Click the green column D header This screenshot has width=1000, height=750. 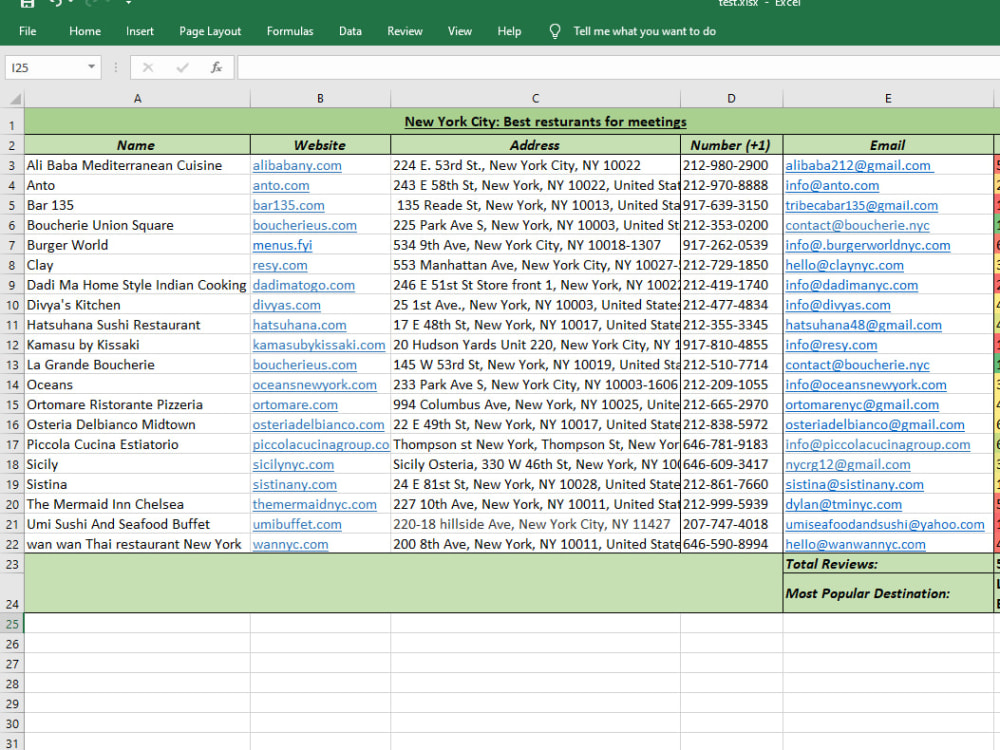(x=730, y=98)
